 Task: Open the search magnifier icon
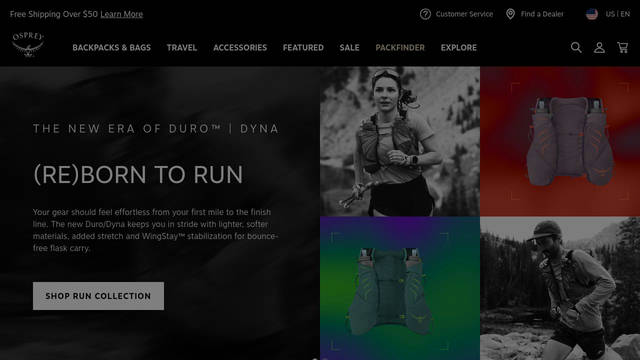click(576, 47)
